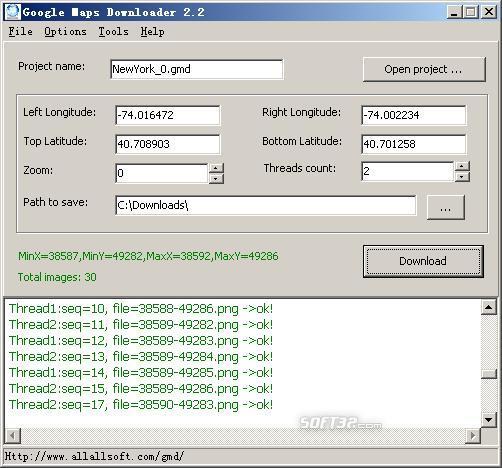
Task: Click the Left Longitude label
Action: (x=59, y=112)
